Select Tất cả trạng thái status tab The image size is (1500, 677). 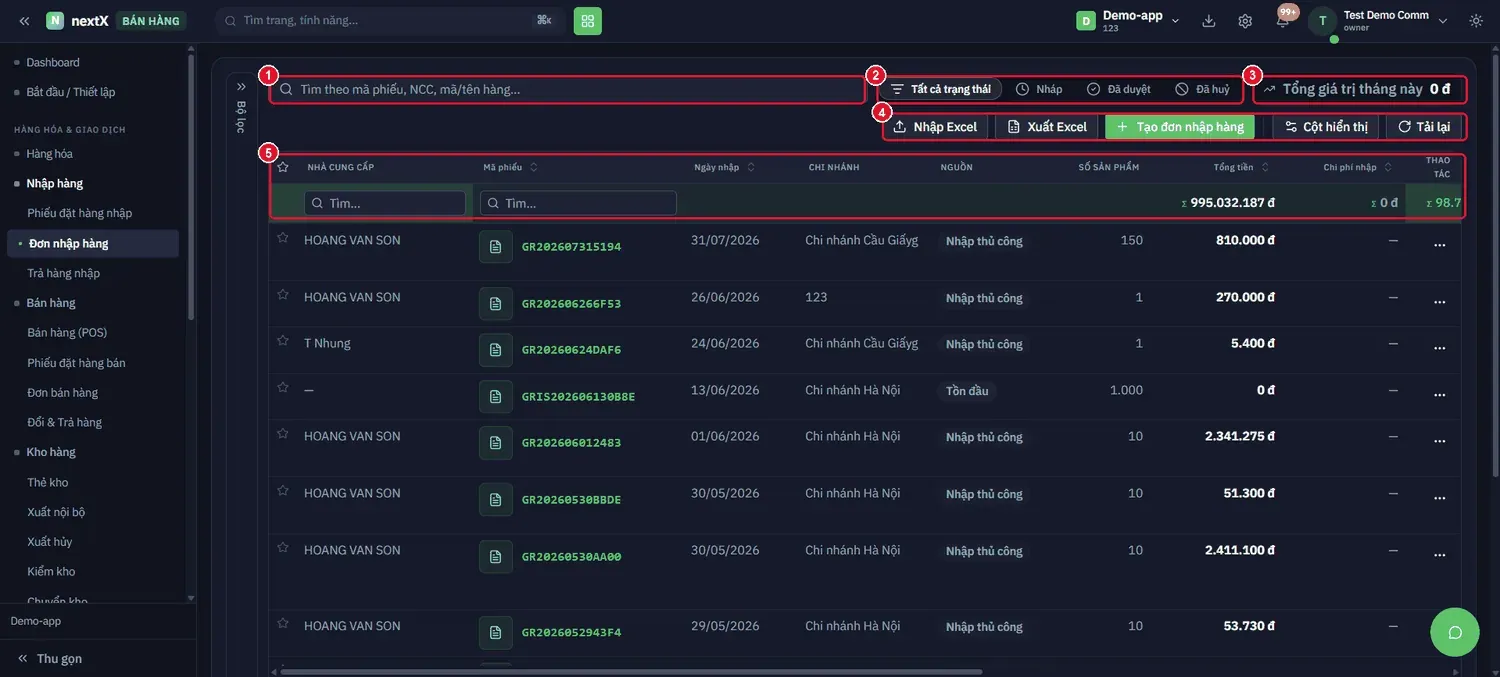coord(941,89)
